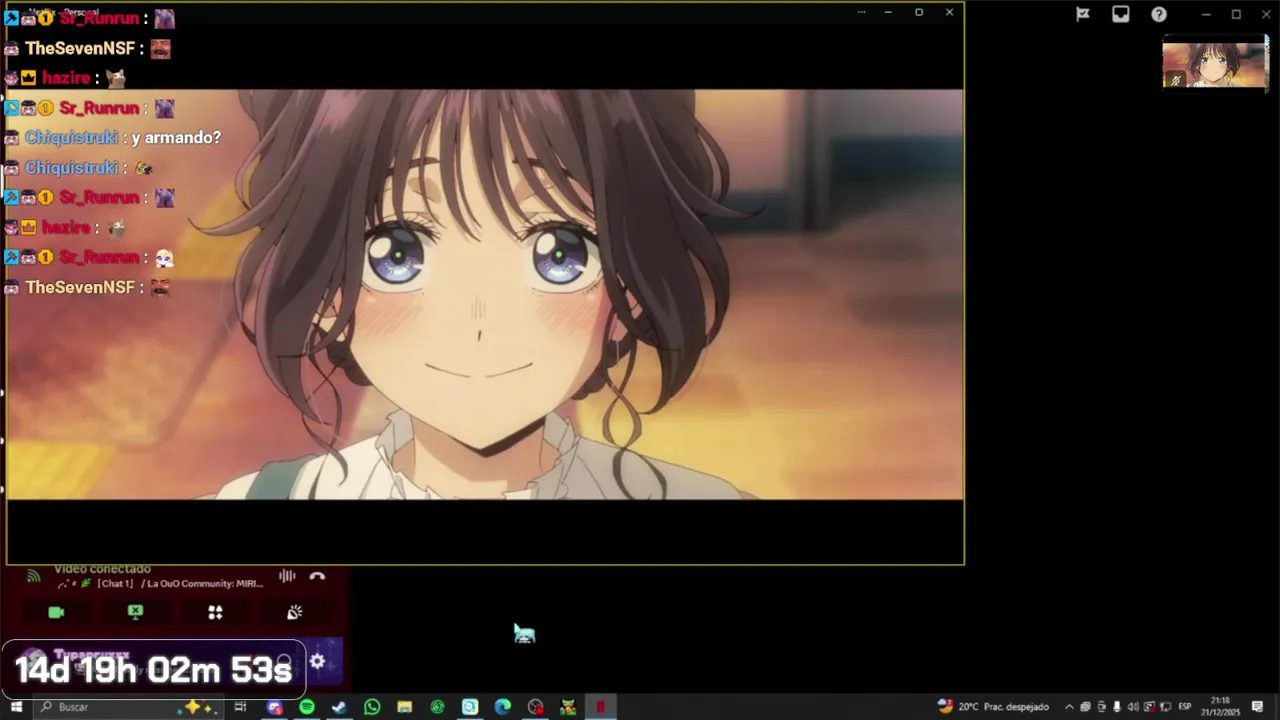Toggle Discord camera with green video icon
Viewport: 1280px width, 720px height.
click(56, 612)
